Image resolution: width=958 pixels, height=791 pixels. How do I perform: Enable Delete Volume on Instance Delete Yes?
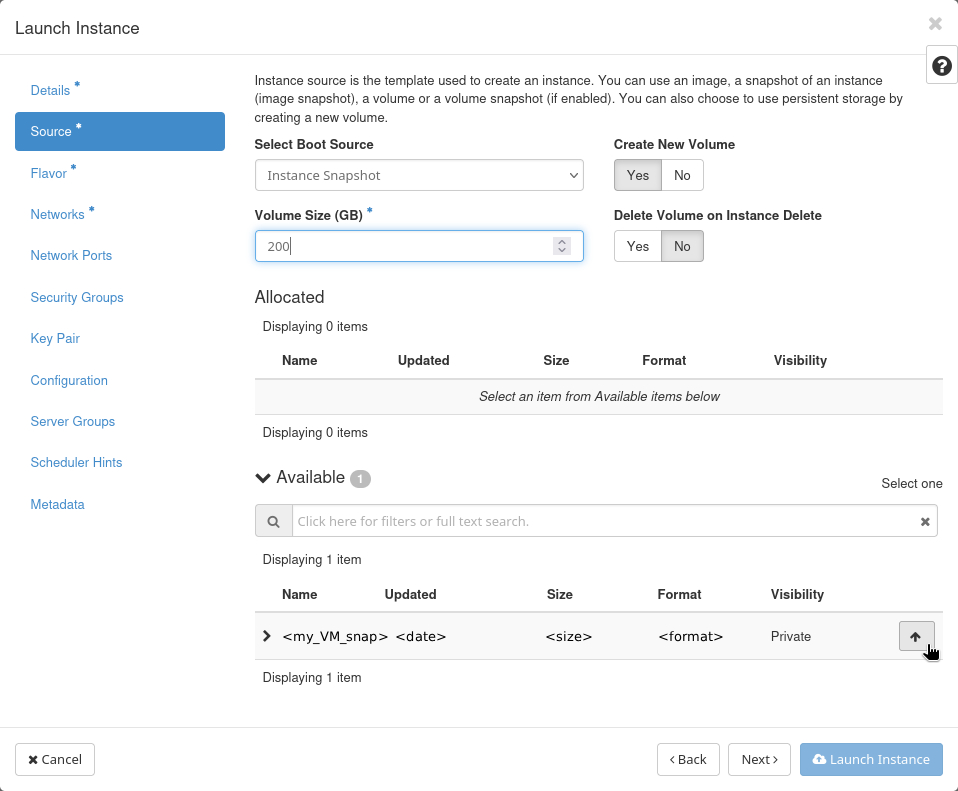click(x=637, y=246)
